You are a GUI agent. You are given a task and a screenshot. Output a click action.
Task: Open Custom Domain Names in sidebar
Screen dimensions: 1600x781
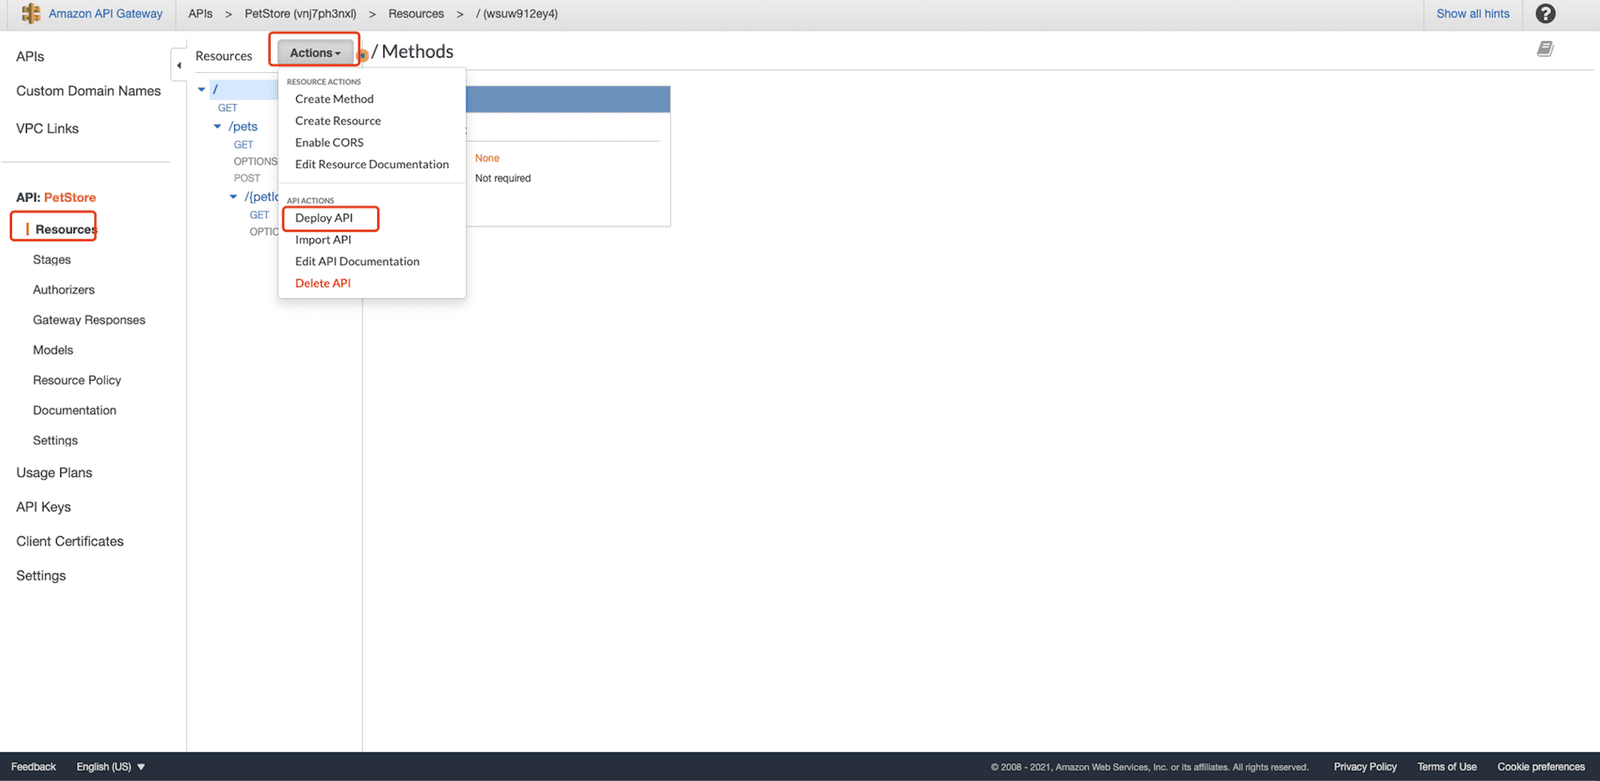coord(88,91)
